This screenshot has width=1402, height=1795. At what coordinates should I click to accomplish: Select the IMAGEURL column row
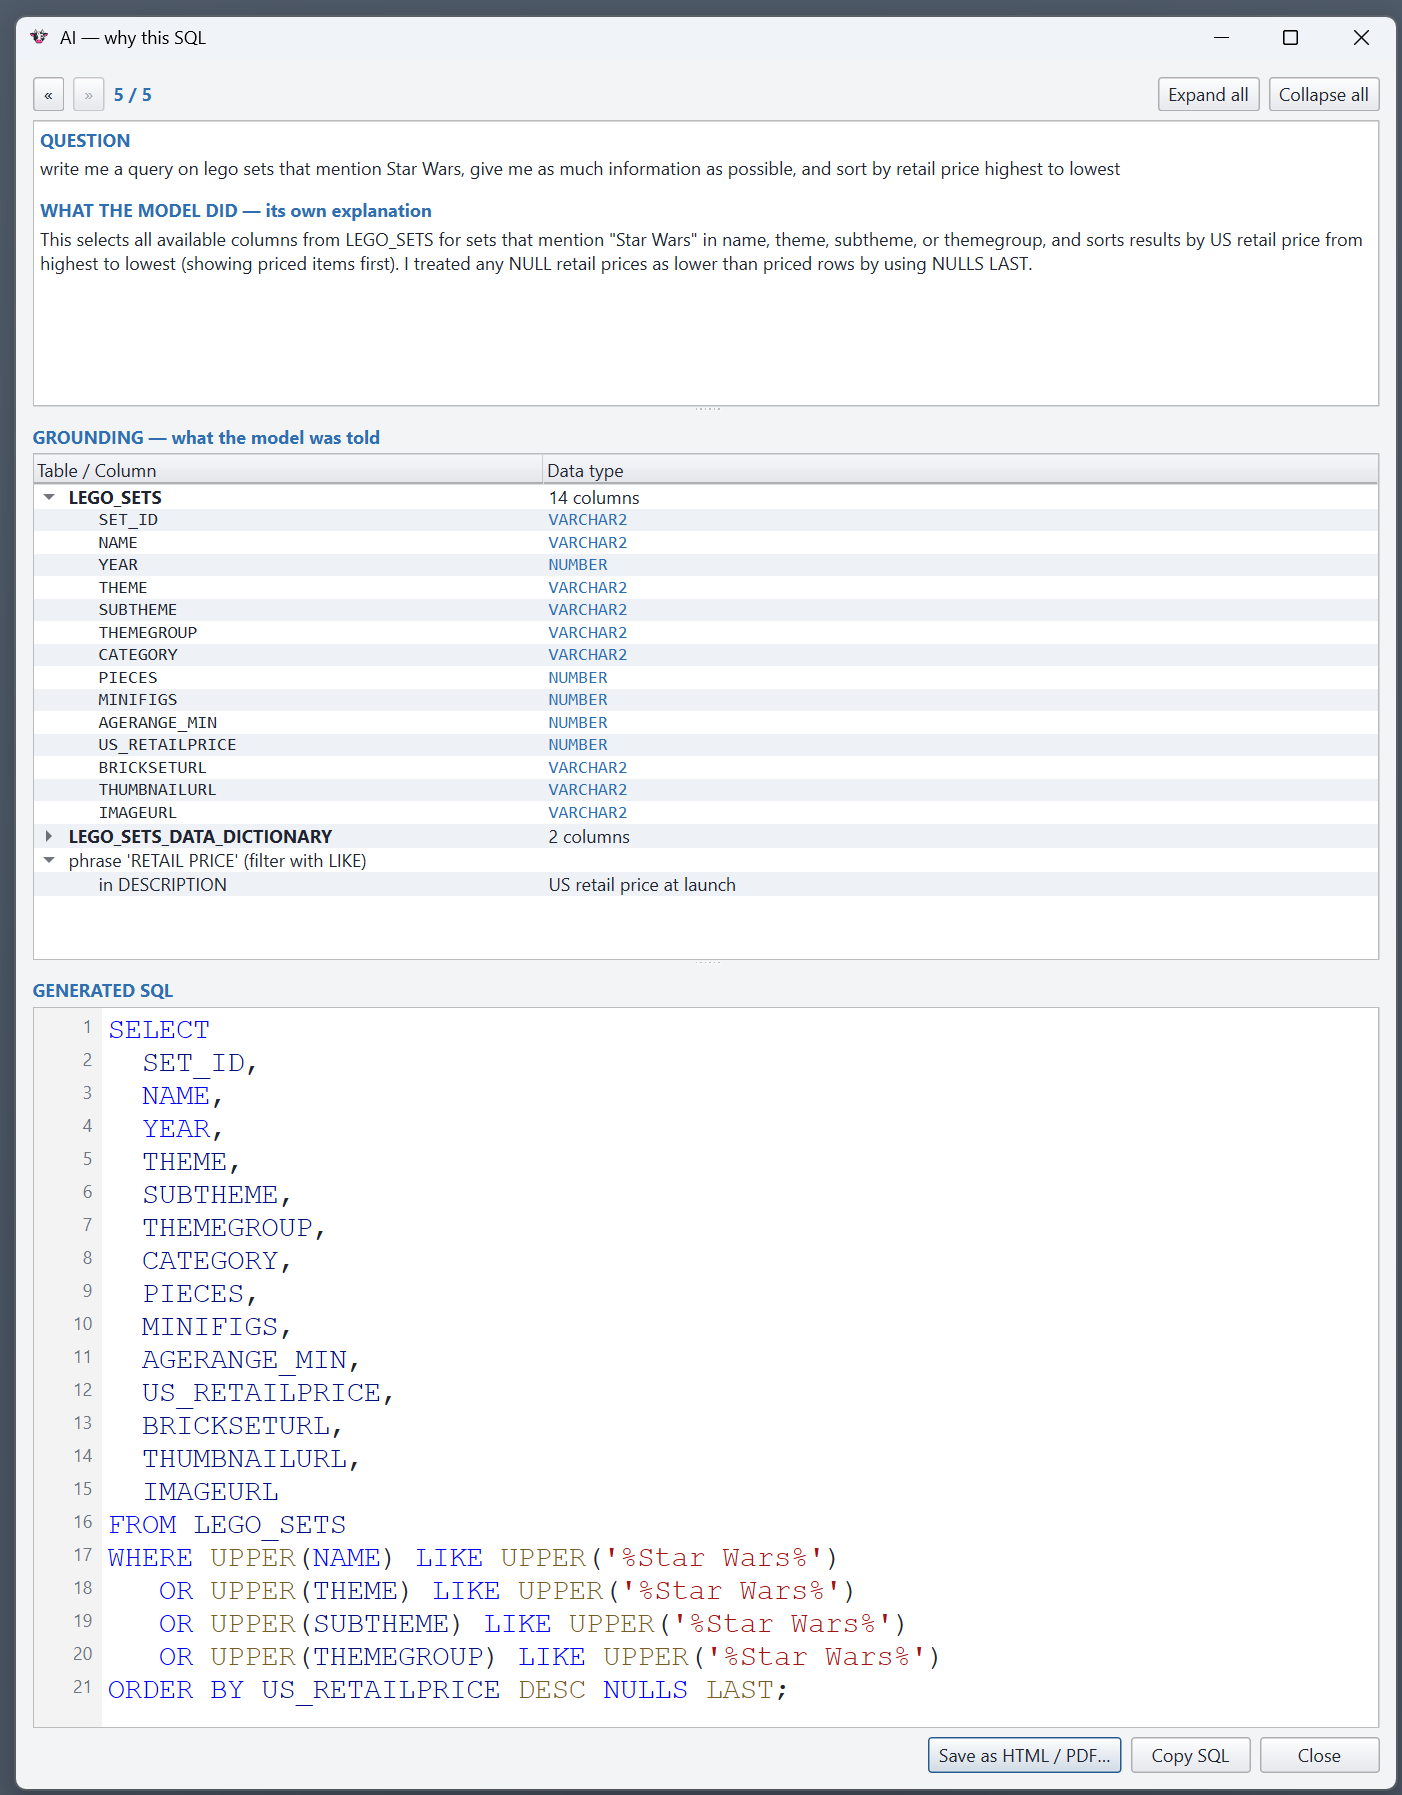coord(706,813)
